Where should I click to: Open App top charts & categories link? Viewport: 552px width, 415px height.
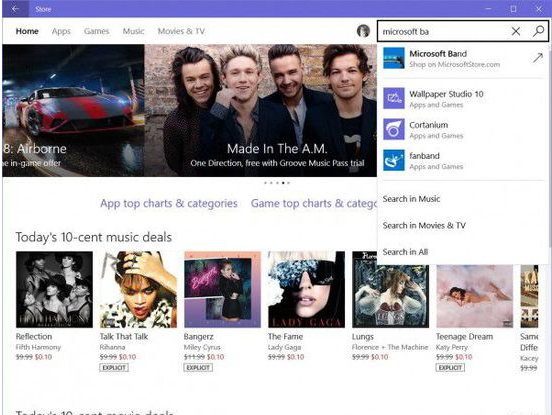coord(169,203)
